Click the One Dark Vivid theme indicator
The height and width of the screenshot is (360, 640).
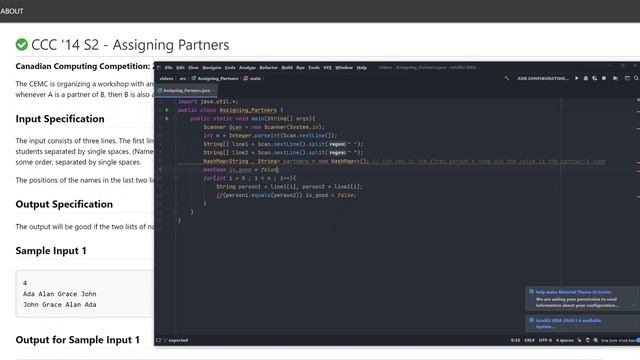(x=620, y=340)
